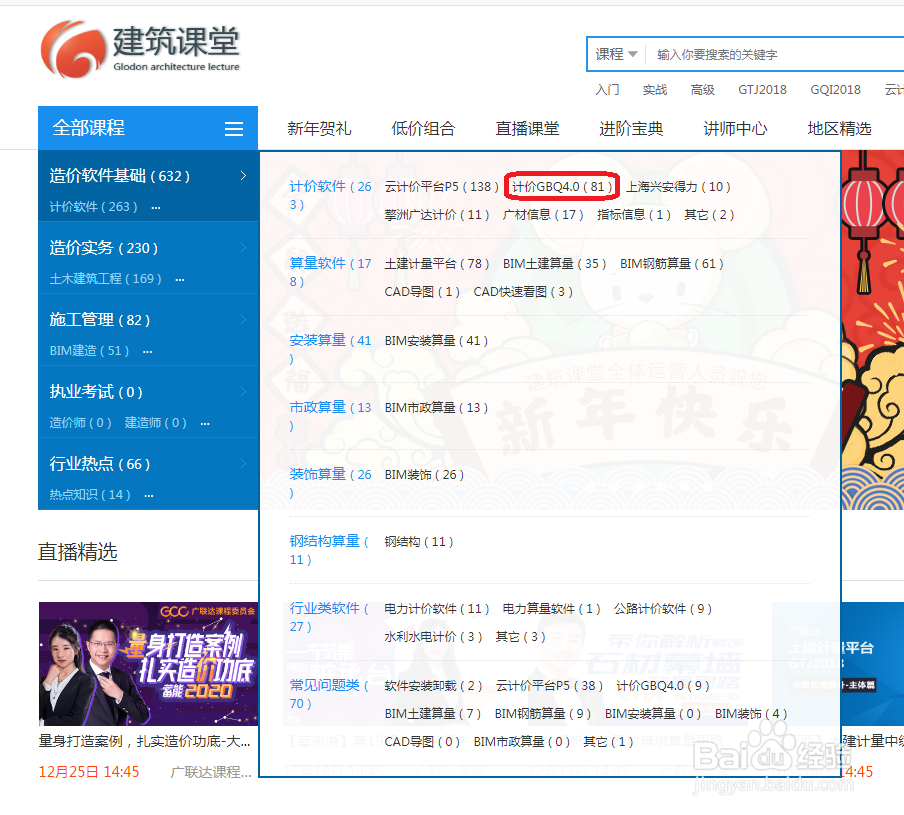Expand 施工管理 (82) category arrow
The width and height of the screenshot is (904, 815).
tap(243, 319)
